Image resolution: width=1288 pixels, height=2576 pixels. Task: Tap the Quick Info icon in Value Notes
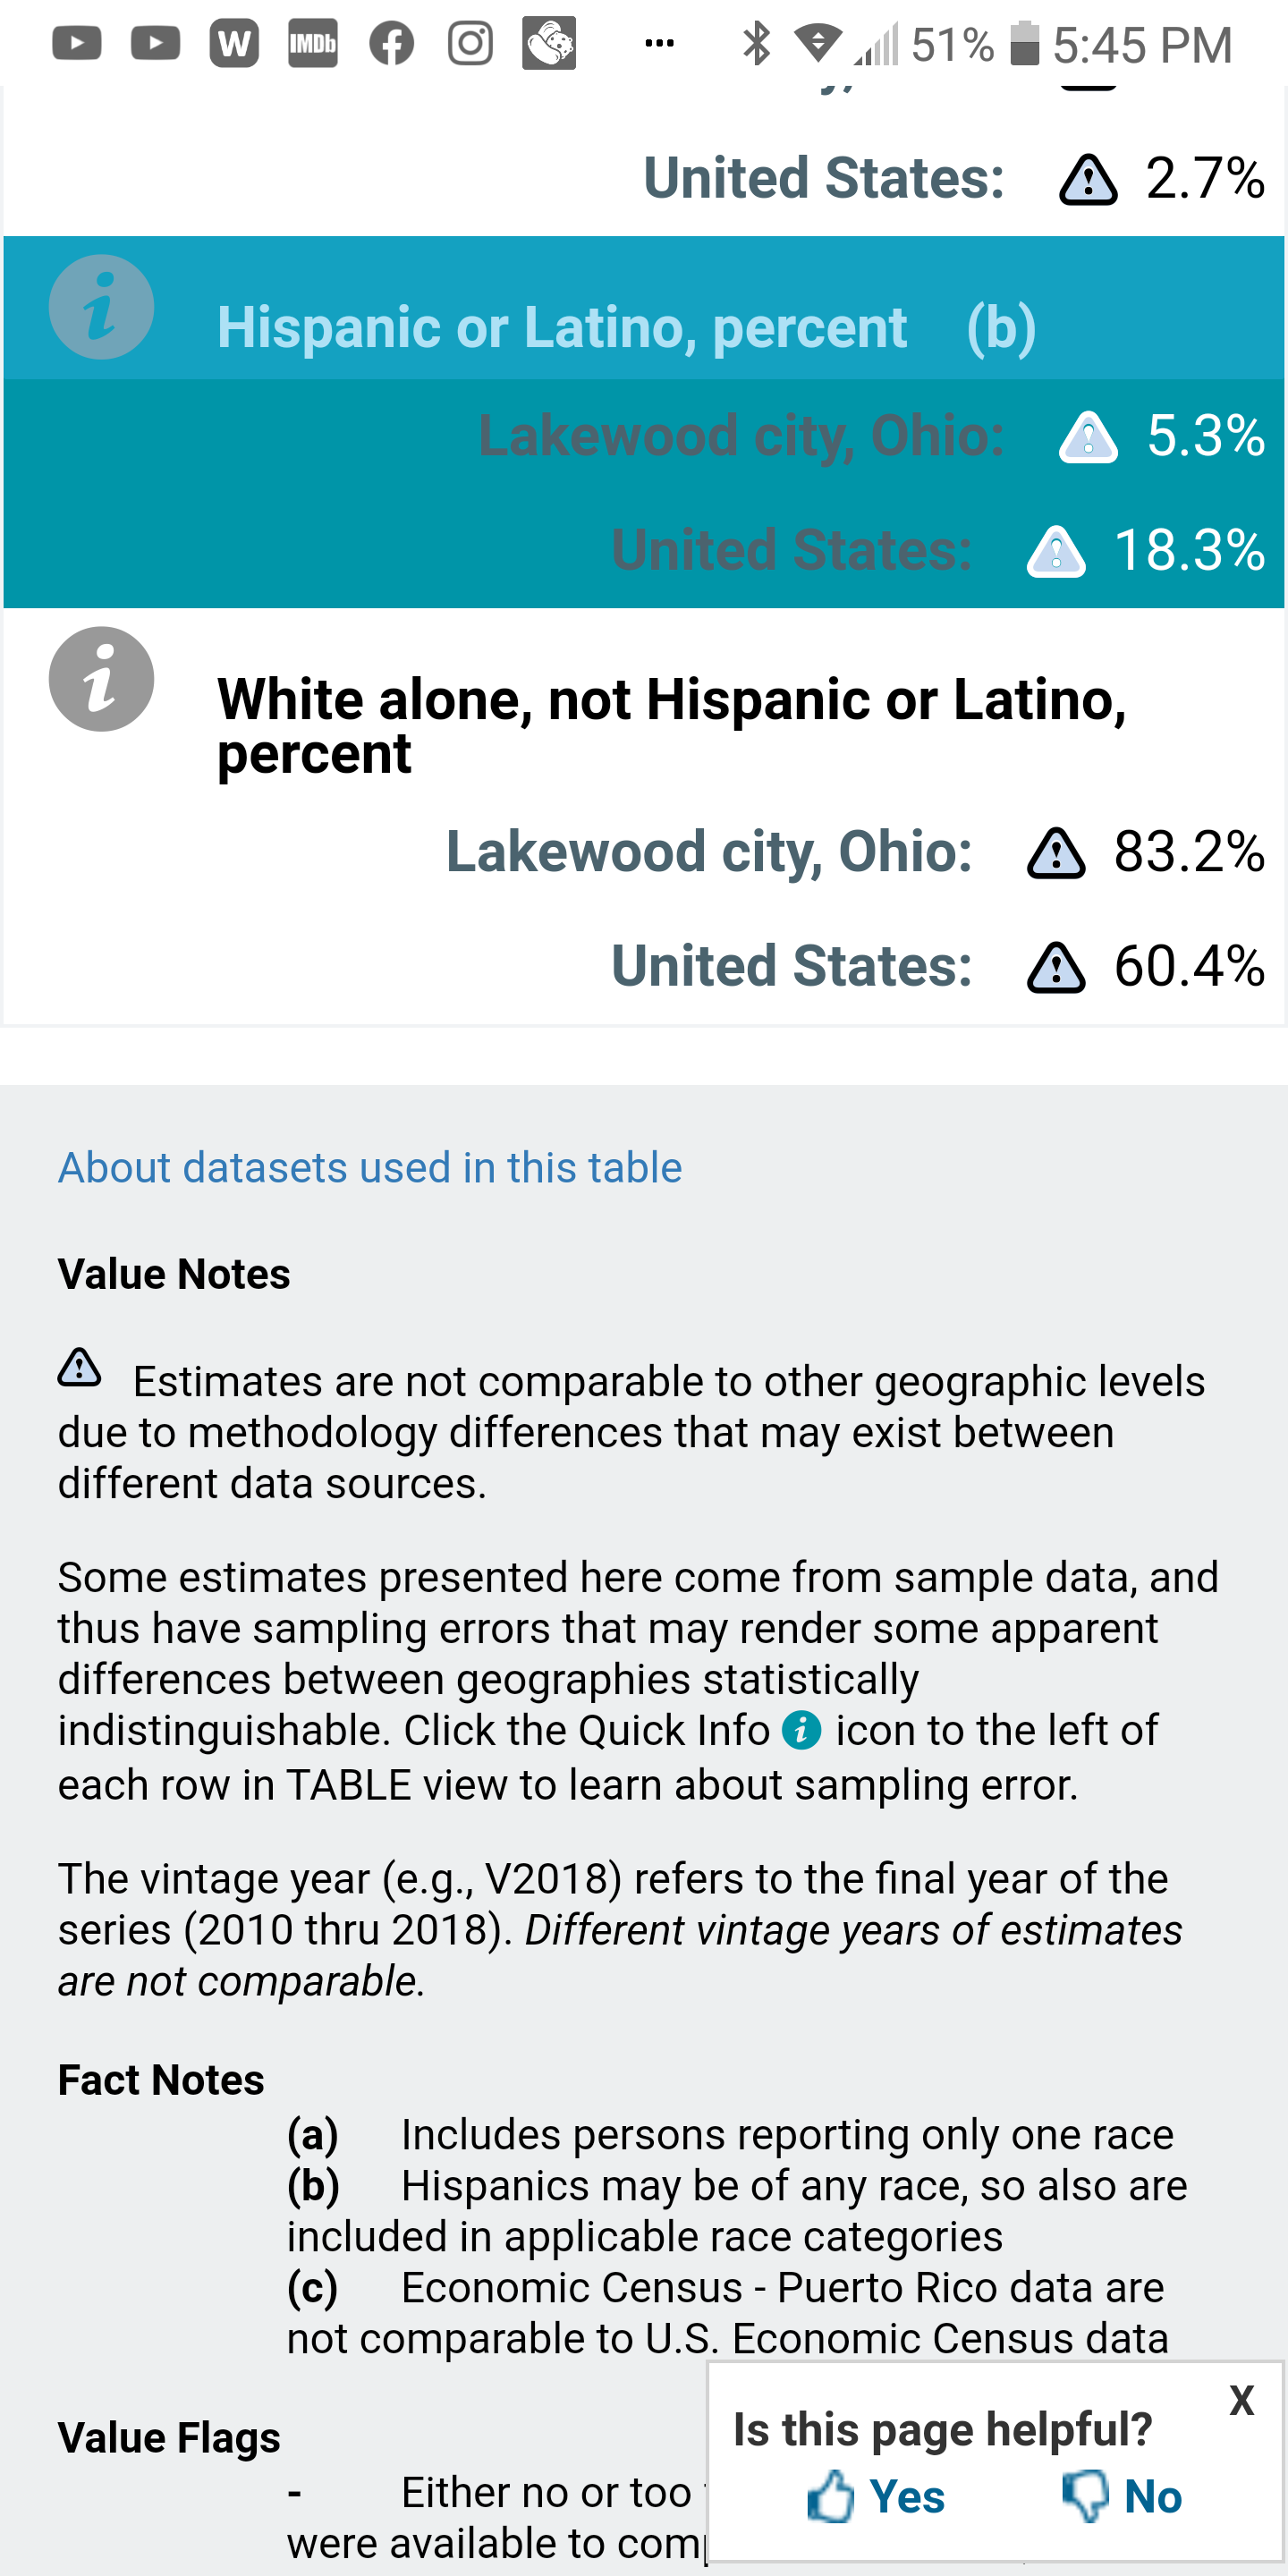pyautogui.click(x=801, y=1729)
